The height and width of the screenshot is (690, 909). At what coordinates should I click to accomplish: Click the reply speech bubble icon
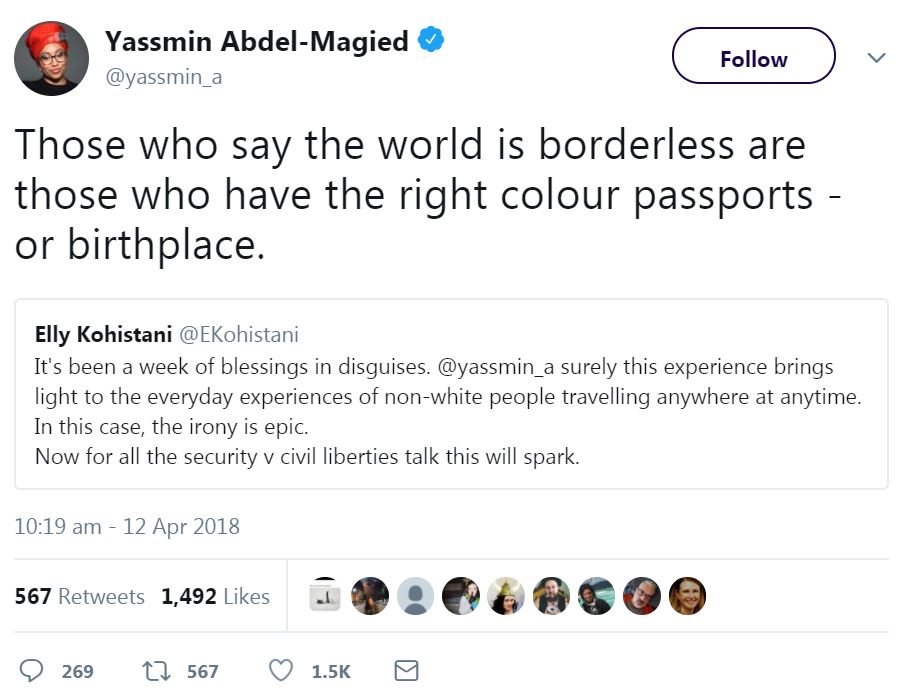32,671
